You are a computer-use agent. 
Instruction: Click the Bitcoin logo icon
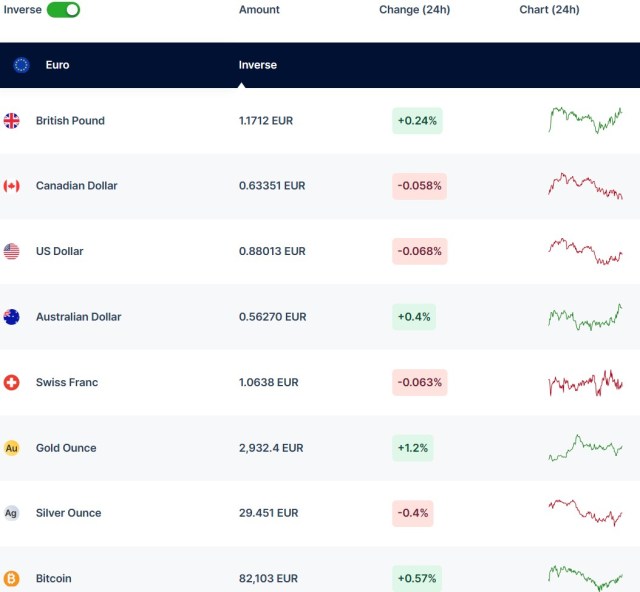pos(12,578)
